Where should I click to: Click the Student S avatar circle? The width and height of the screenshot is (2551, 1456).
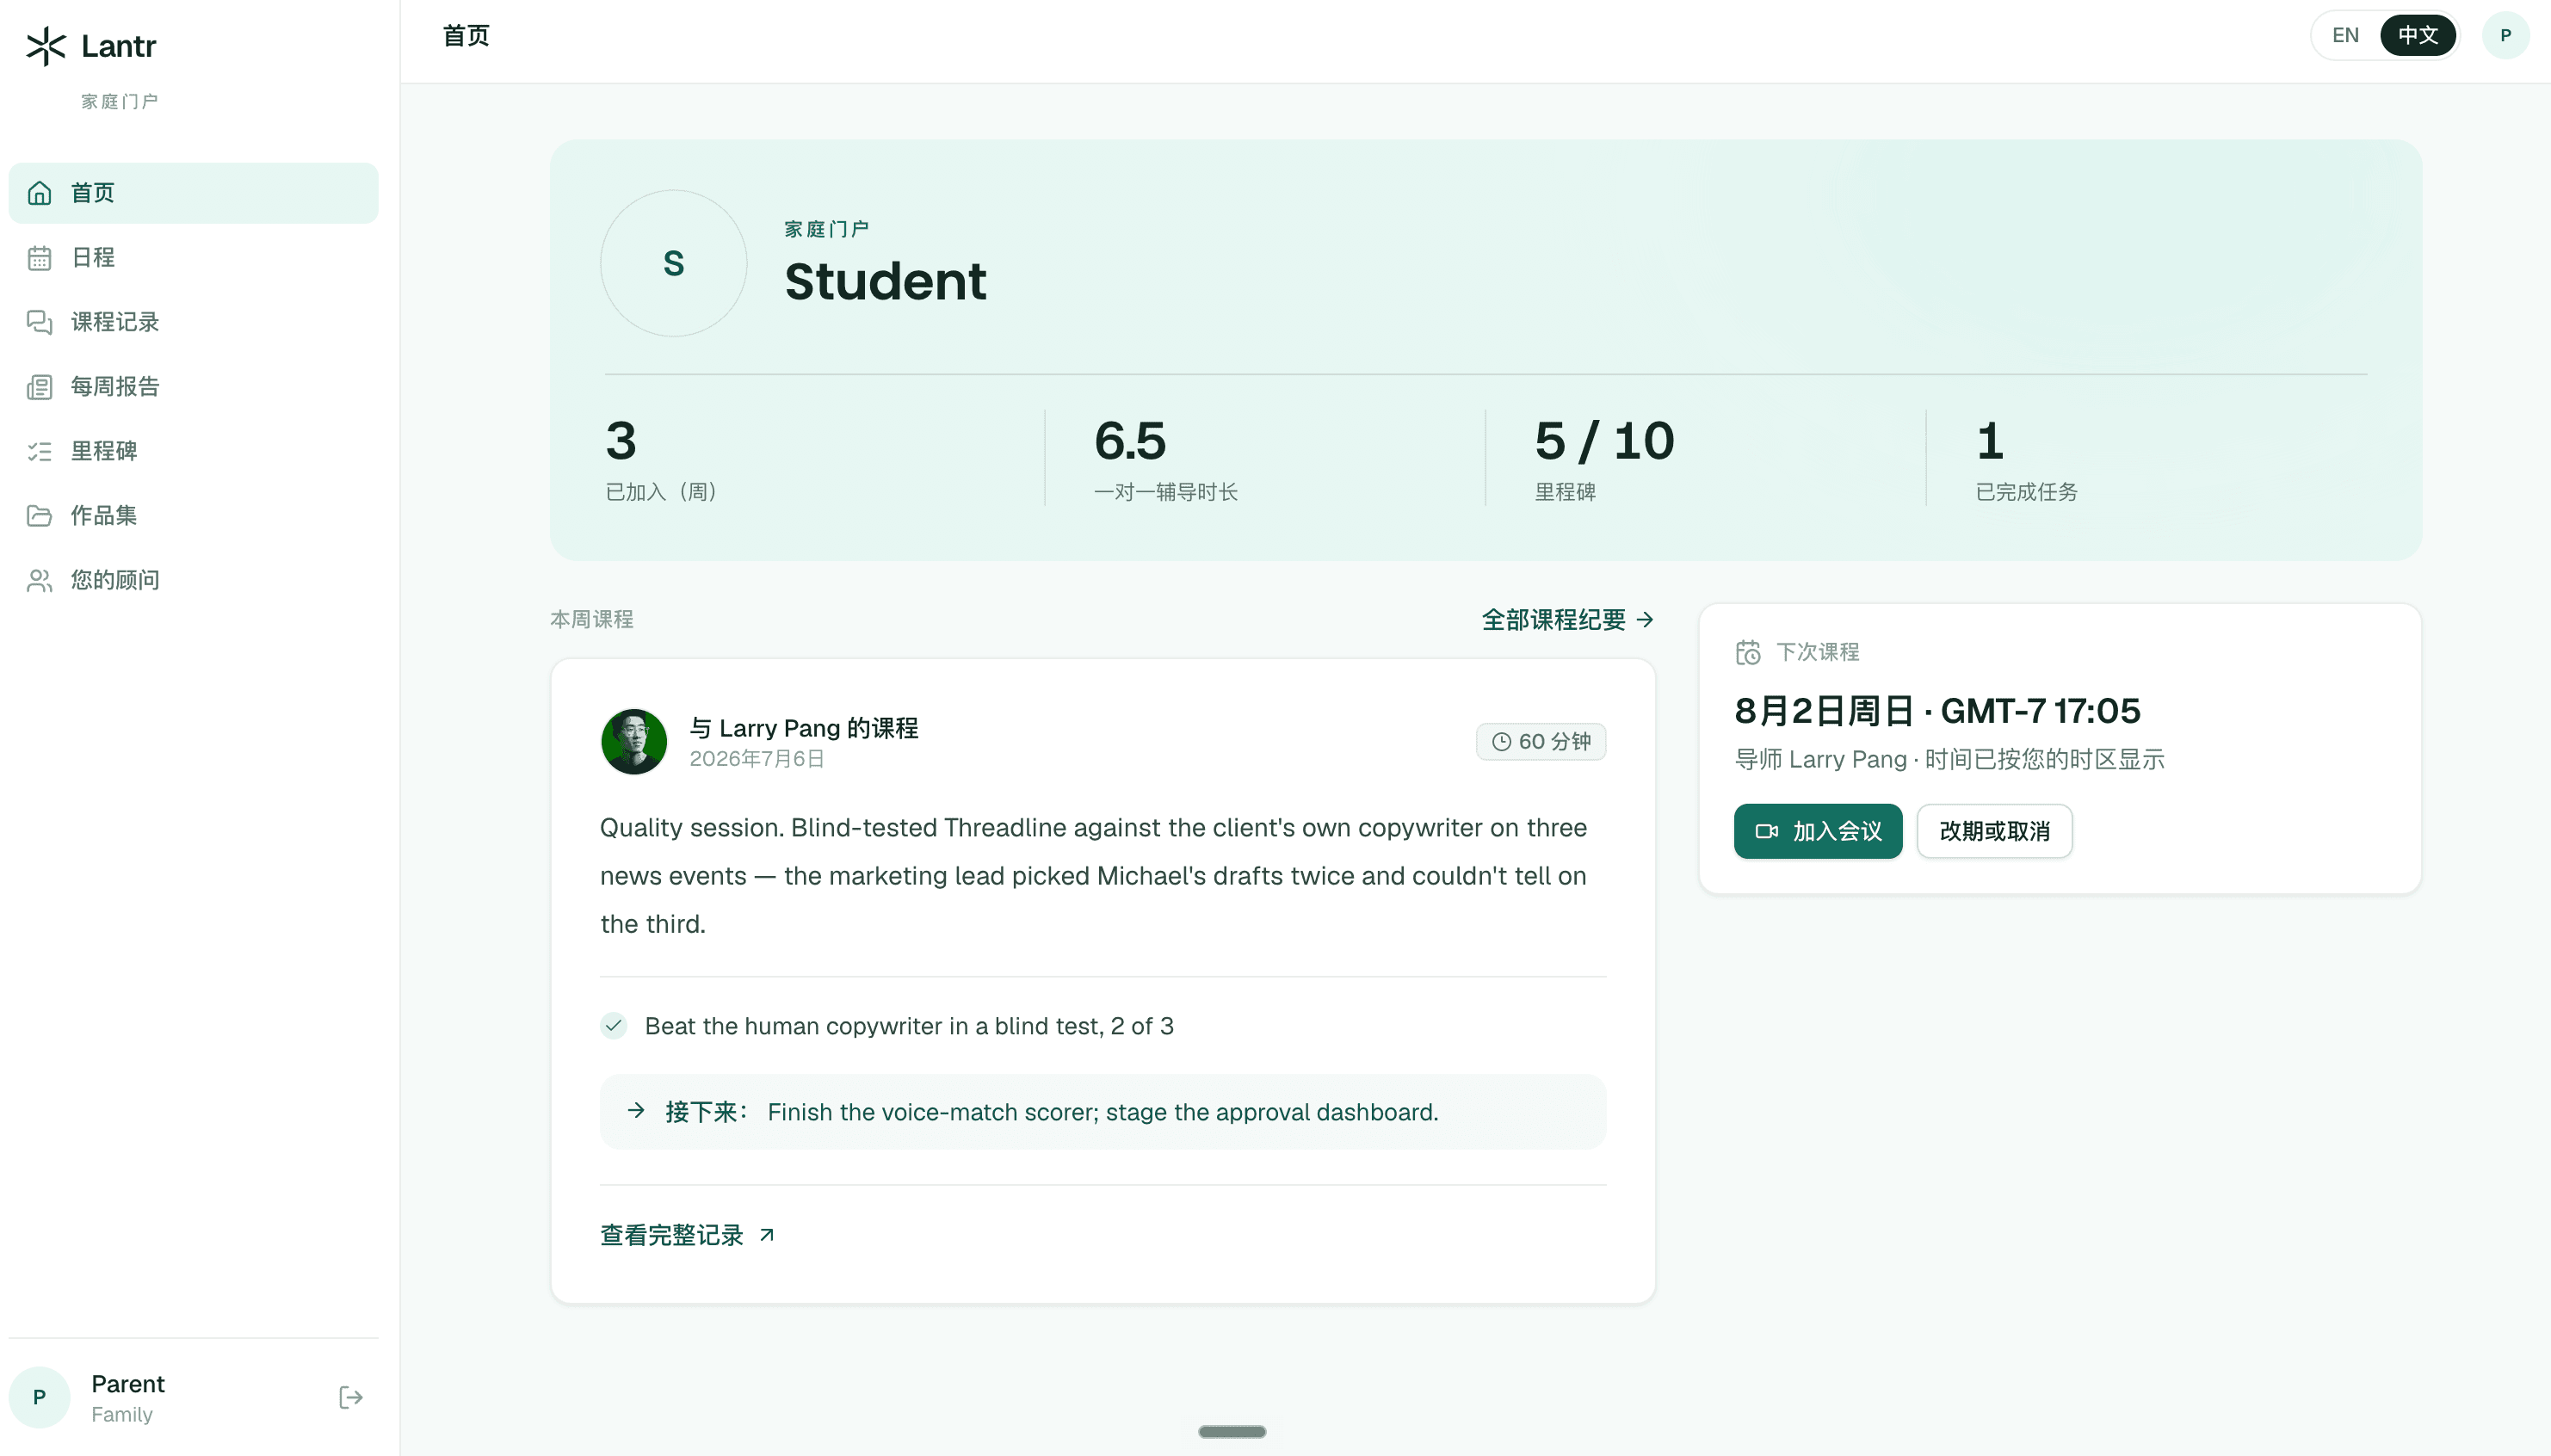tap(673, 263)
